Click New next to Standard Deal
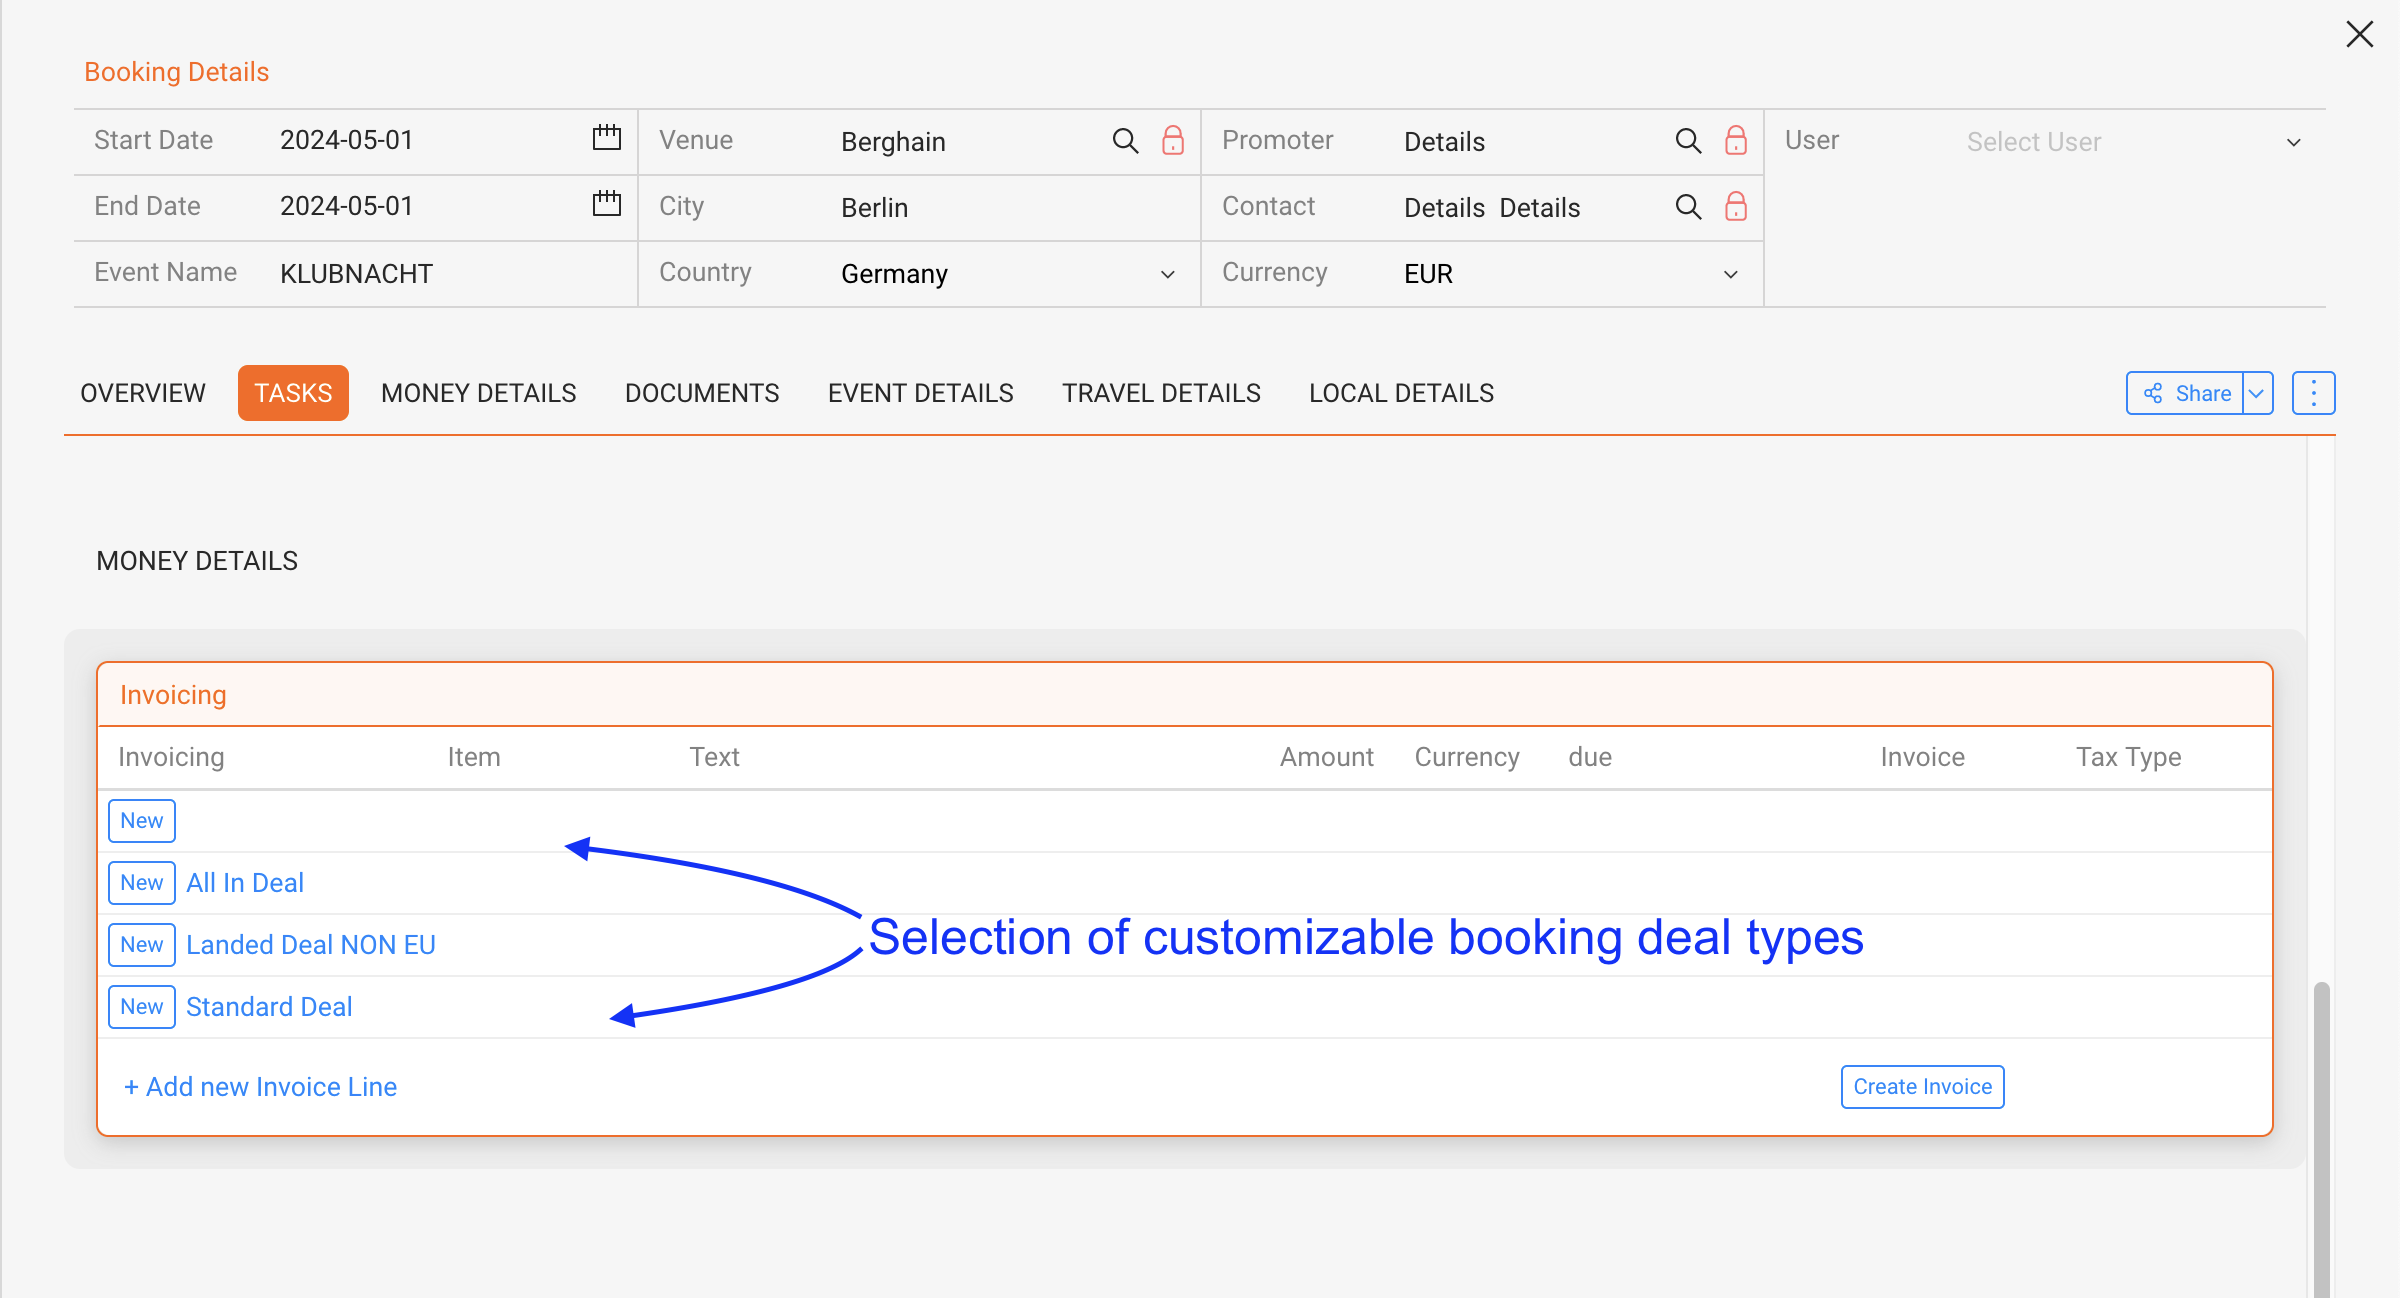The width and height of the screenshot is (2400, 1298). 142,1007
